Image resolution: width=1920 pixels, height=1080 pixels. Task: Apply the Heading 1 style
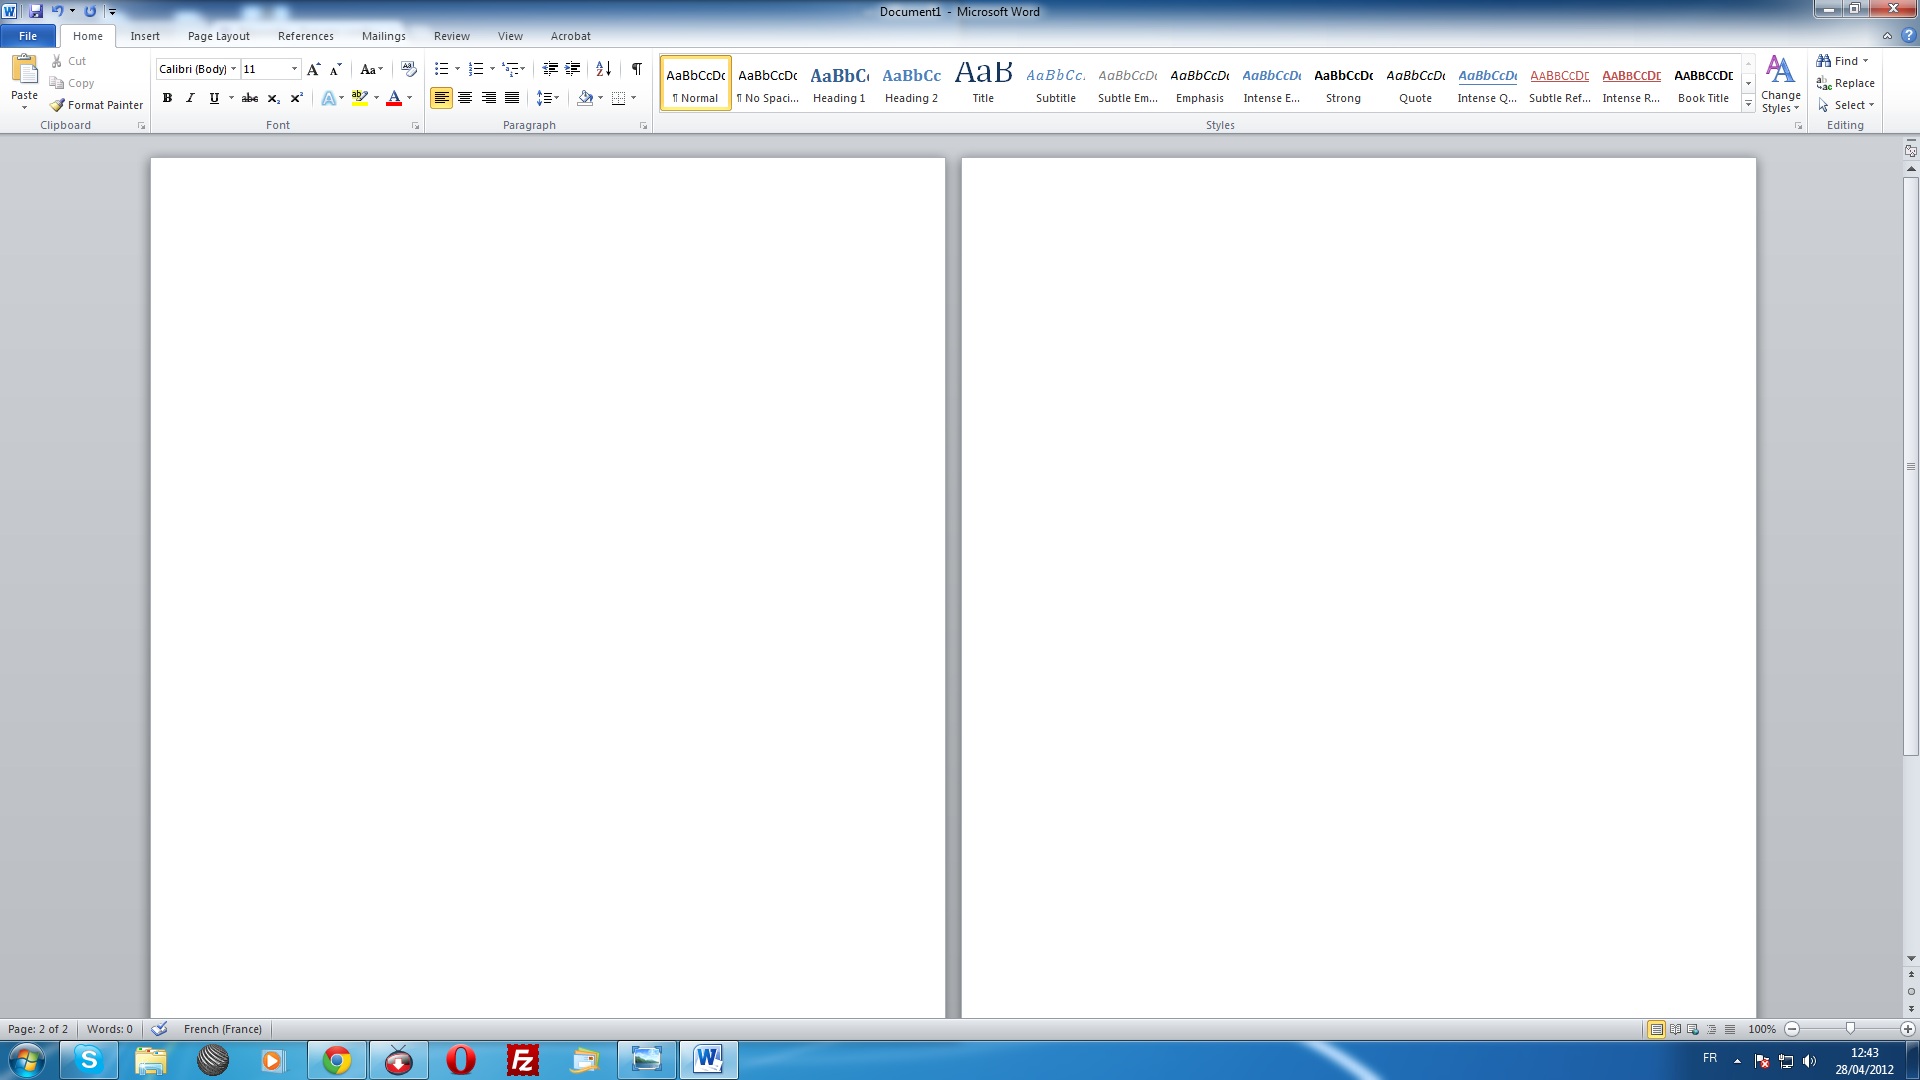point(839,83)
